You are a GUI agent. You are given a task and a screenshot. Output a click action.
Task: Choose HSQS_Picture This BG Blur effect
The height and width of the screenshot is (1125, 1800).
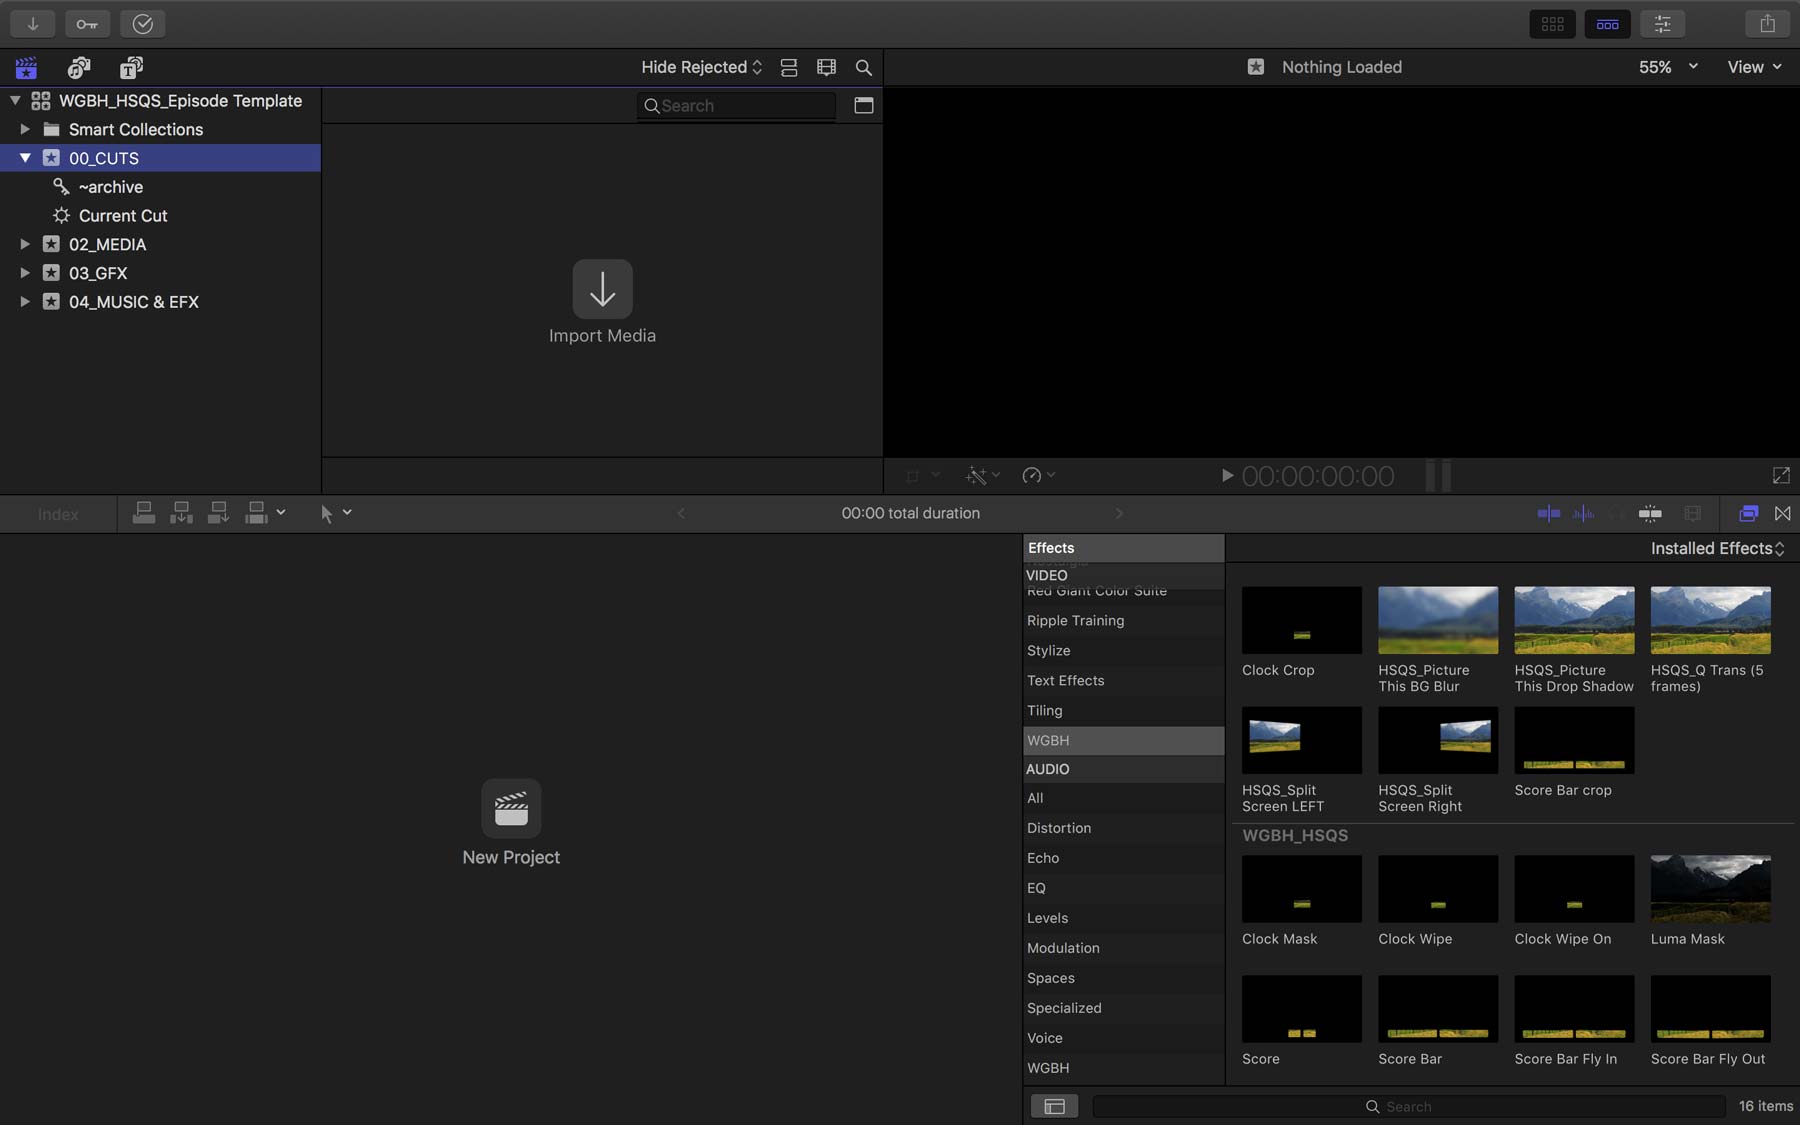point(1438,620)
